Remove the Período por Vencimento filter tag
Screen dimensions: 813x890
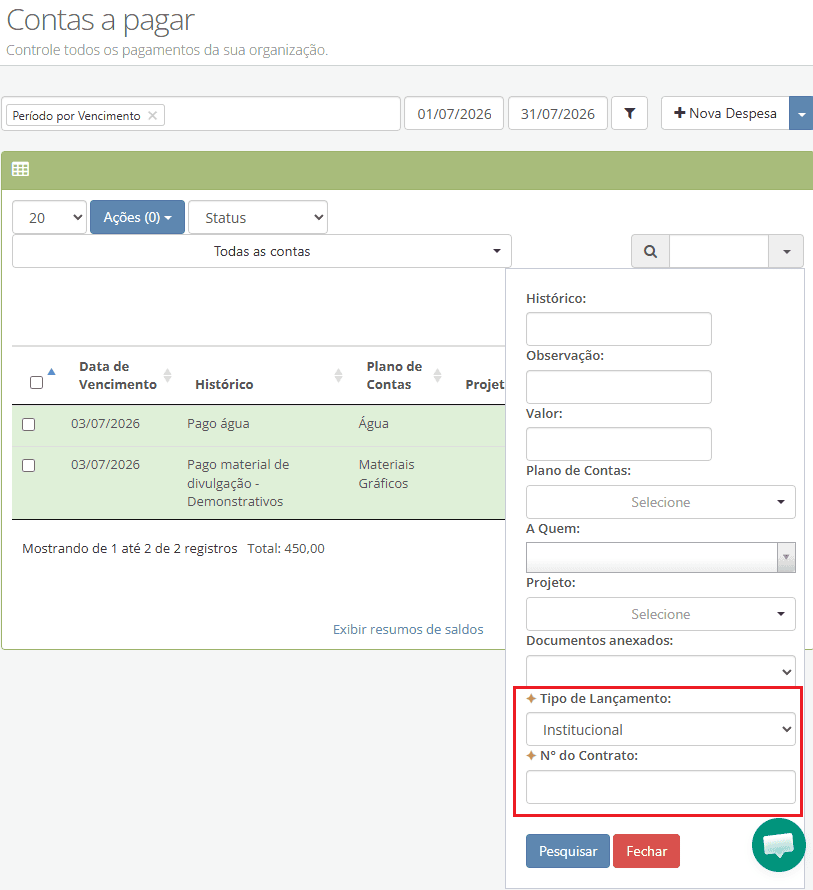tap(152, 115)
